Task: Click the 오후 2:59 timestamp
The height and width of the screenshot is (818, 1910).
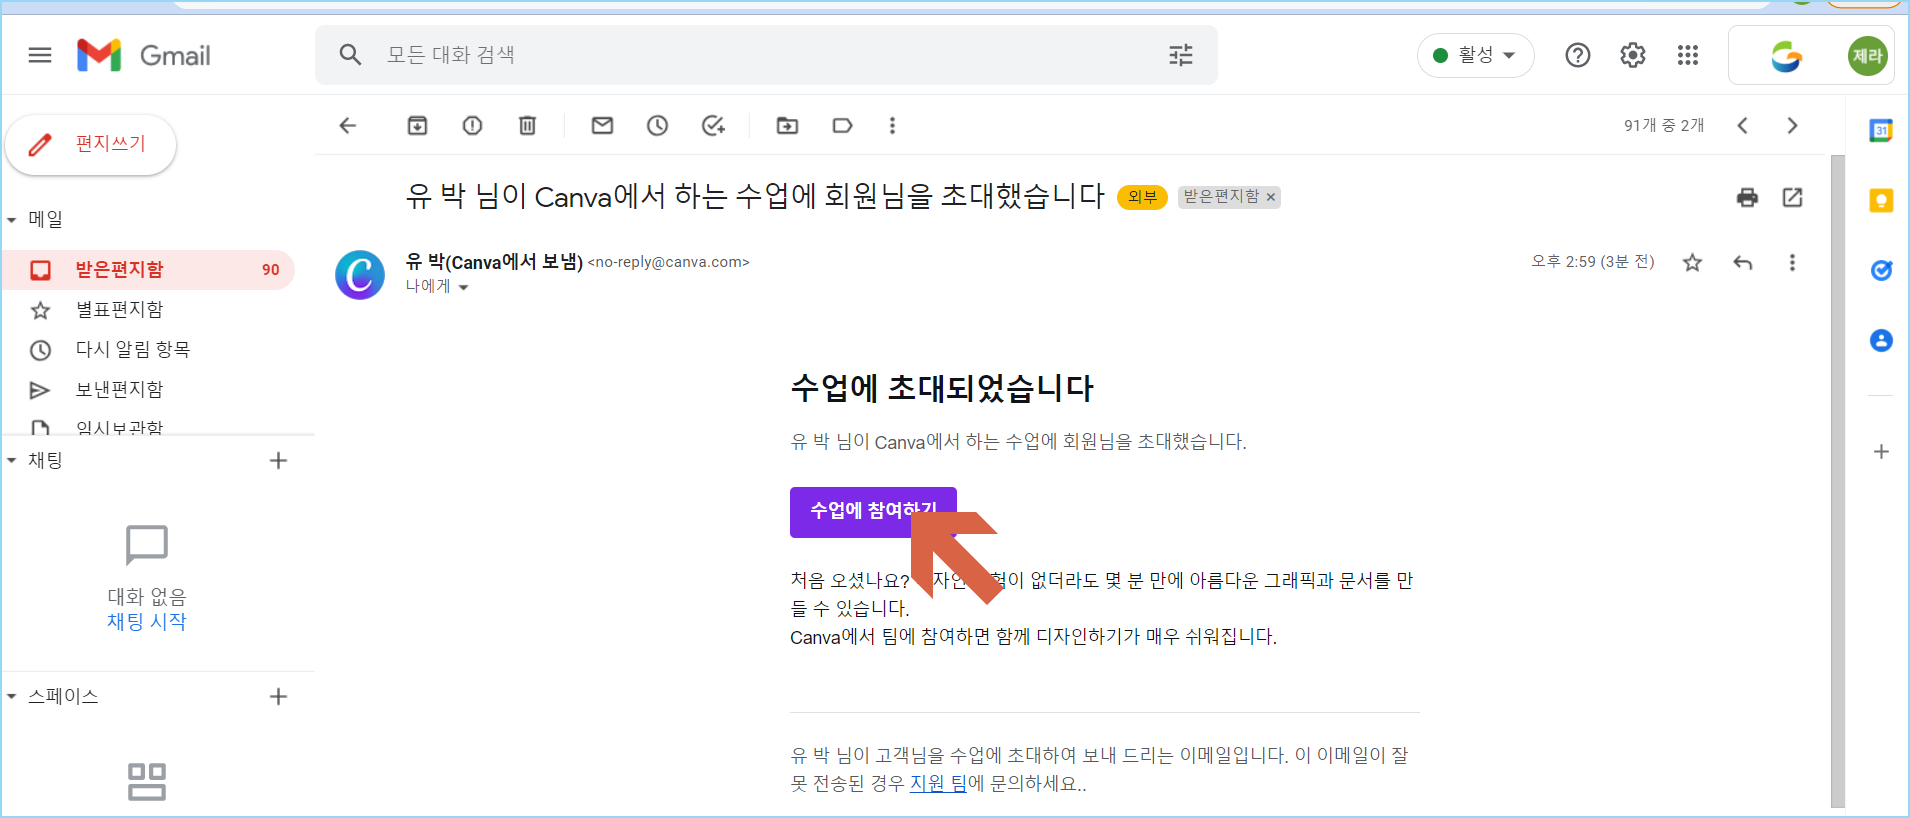Action: click(x=1593, y=262)
